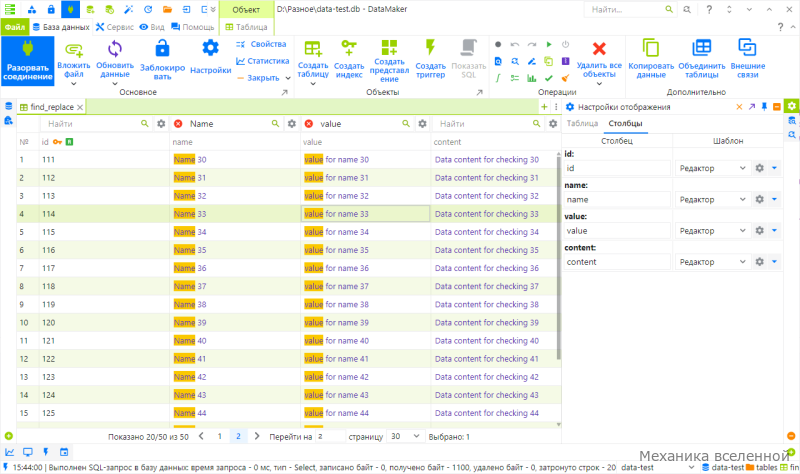This screenshot has height=474, width=800.
Task: Close the find_replace tab
Action: coord(80,107)
